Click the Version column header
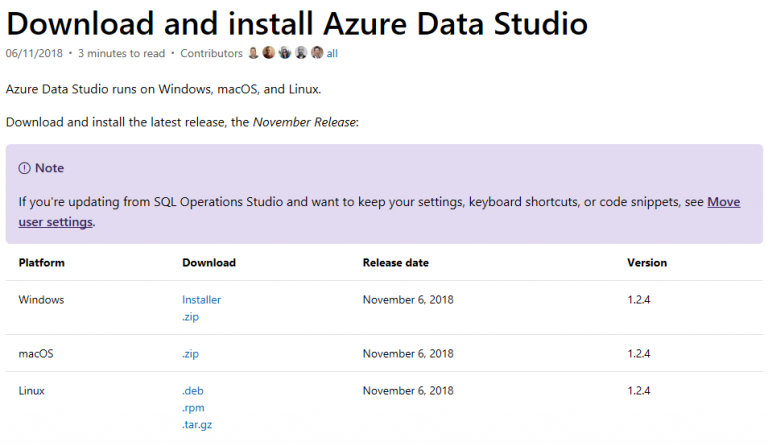Viewport: 768px width, 446px height. 646,263
